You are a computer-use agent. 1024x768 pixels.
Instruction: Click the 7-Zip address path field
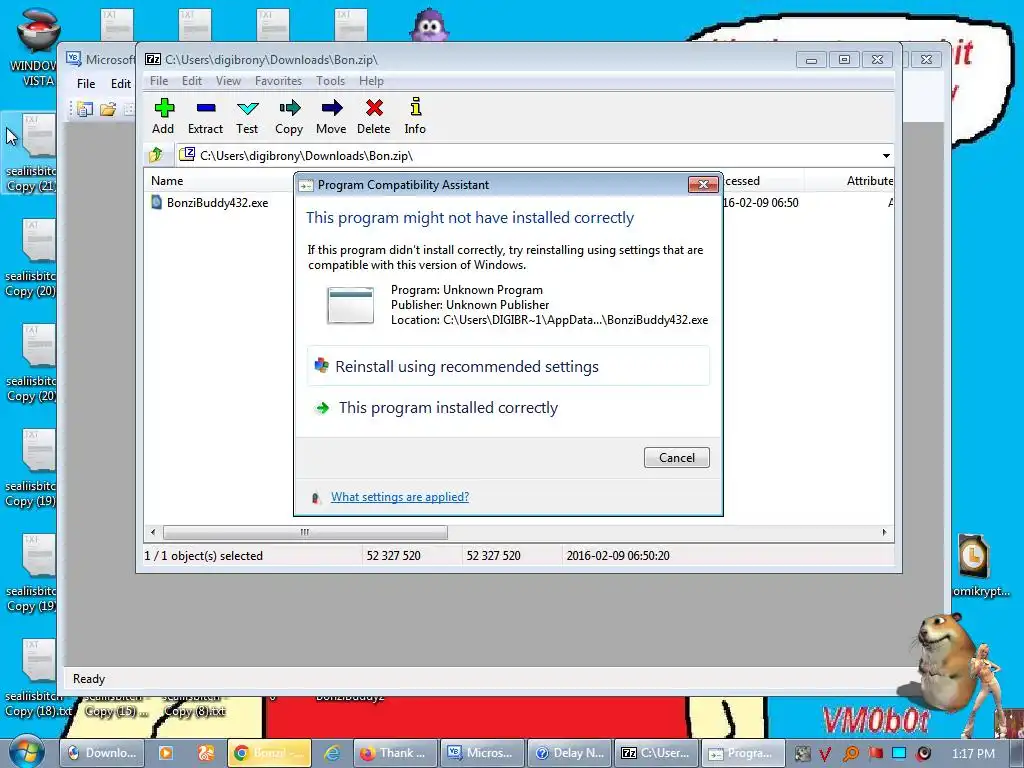pyautogui.click(x=526, y=155)
